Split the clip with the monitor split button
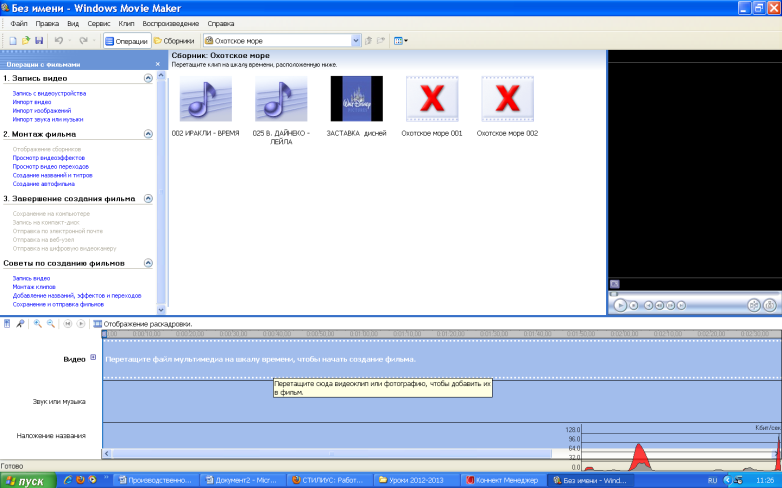The image size is (782, 488). [x=754, y=305]
